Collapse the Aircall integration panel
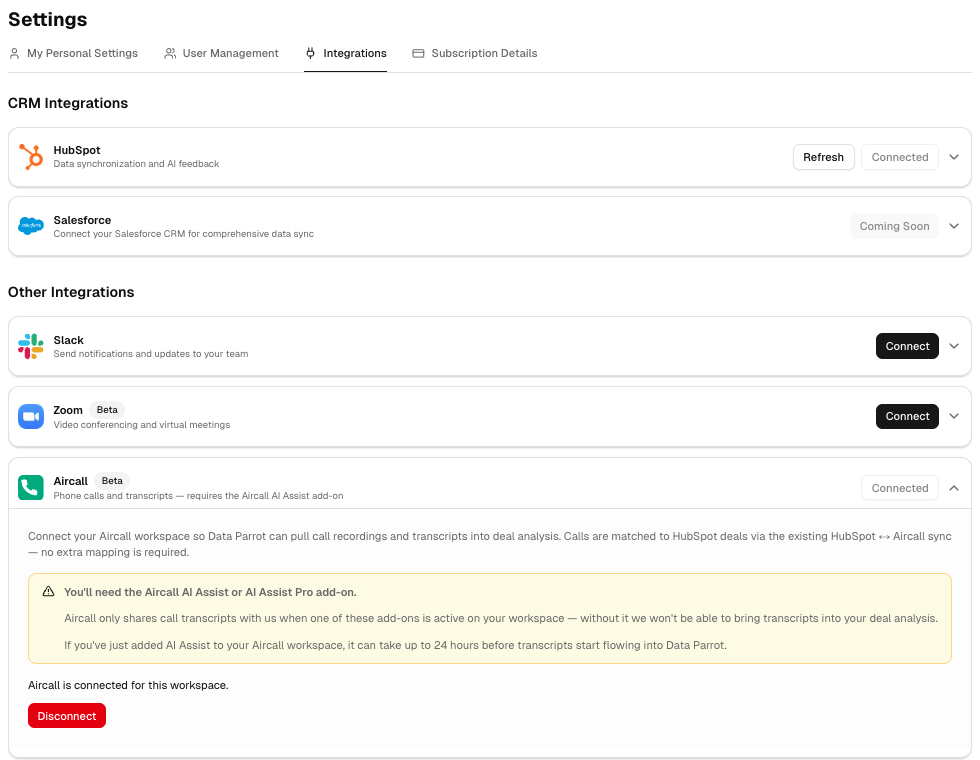The height and width of the screenshot is (760, 980). pos(954,488)
